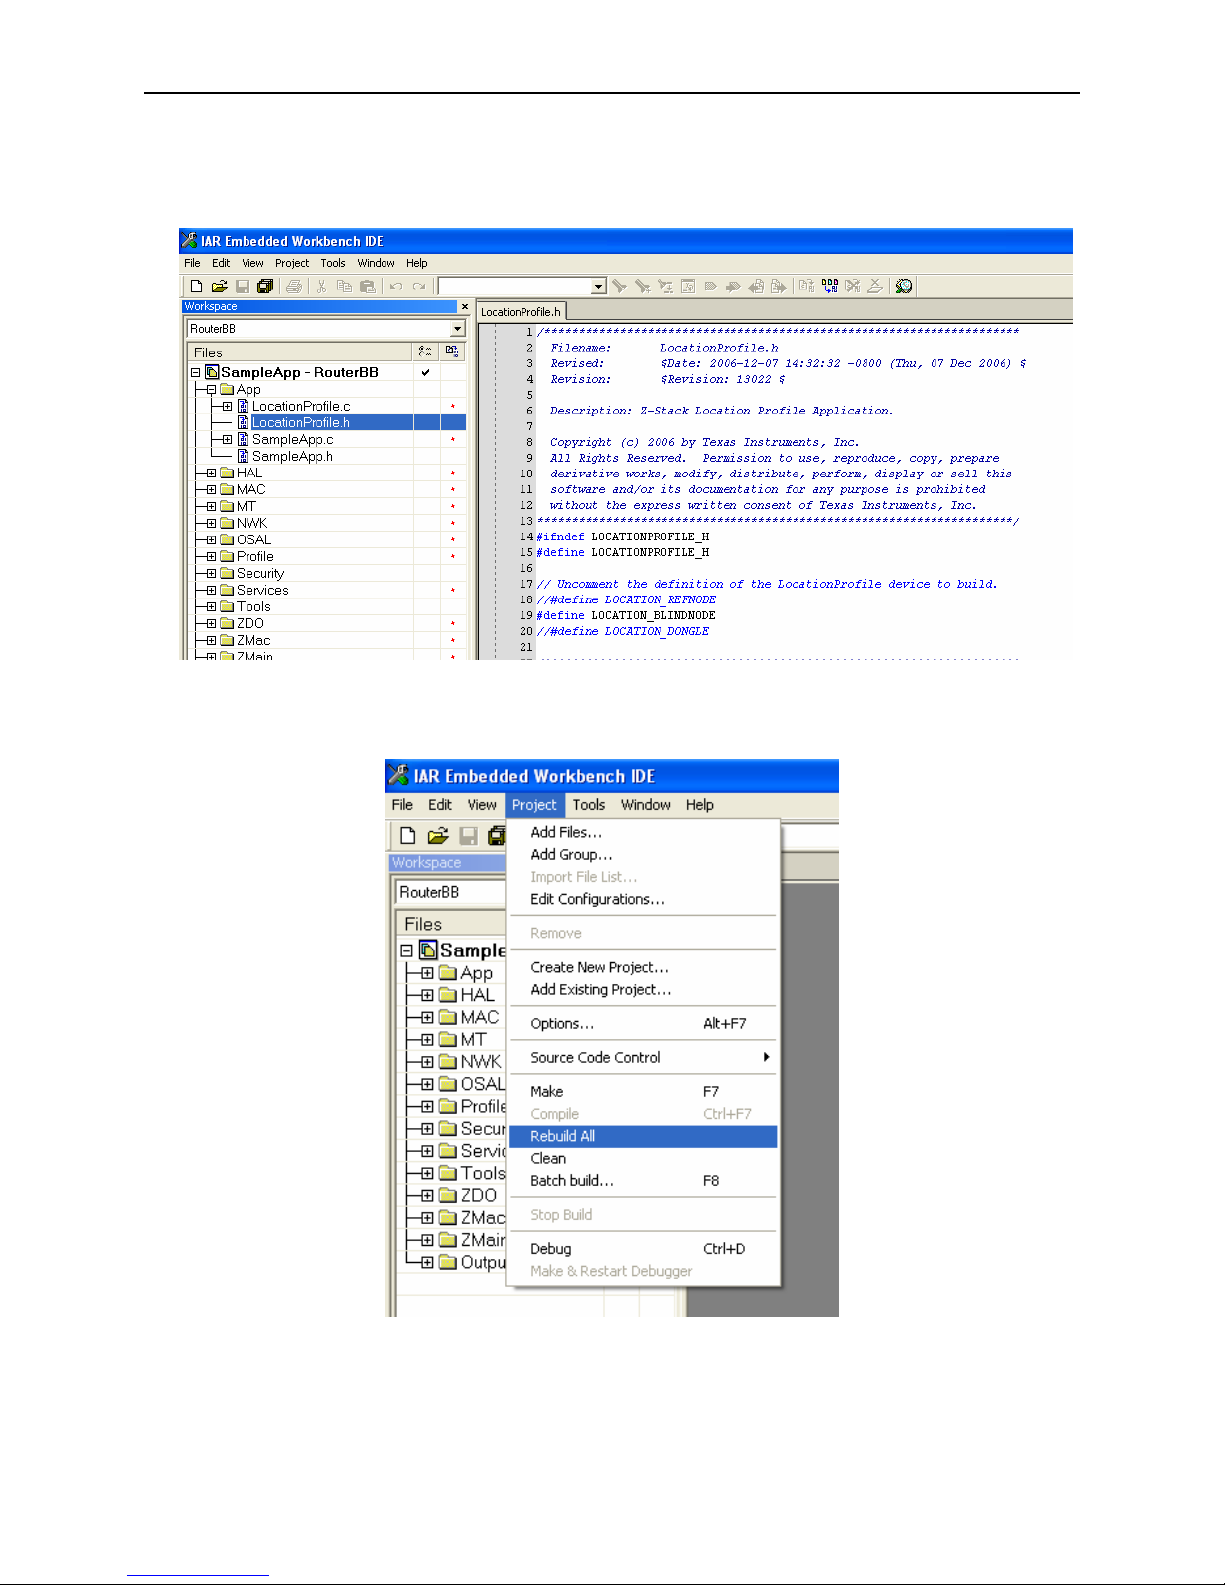Screen dimensions: 1225x1585
Task: Click Open folder icon in the Project-menu window
Action: coord(437,836)
